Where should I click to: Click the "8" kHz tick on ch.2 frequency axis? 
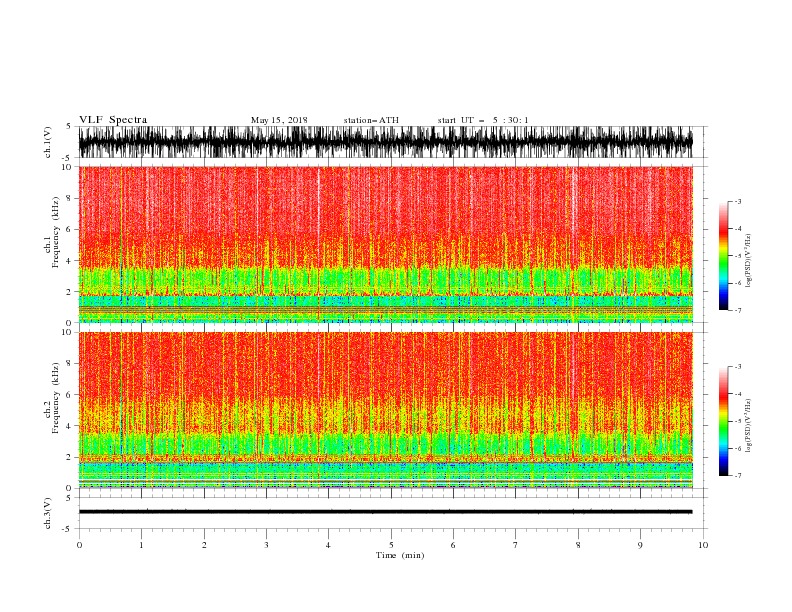pyautogui.click(x=69, y=364)
